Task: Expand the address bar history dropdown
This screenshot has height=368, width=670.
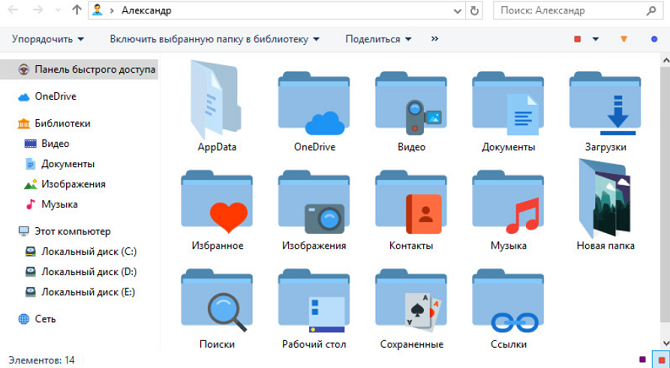Action: point(458,11)
